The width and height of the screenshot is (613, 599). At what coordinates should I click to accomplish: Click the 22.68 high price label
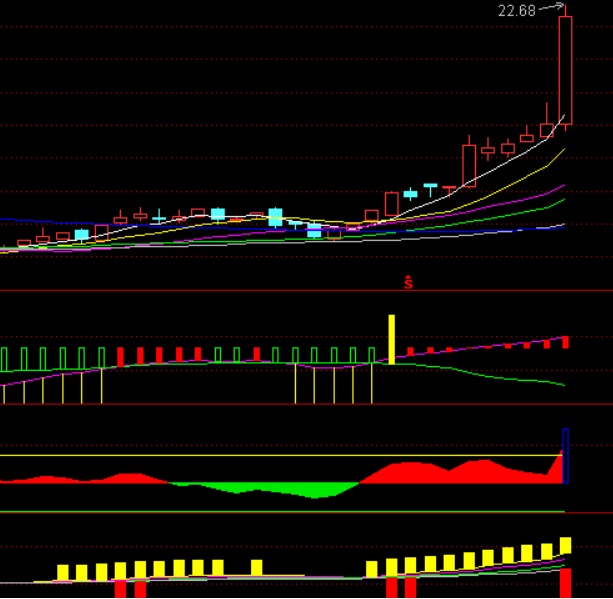(x=516, y=11)
